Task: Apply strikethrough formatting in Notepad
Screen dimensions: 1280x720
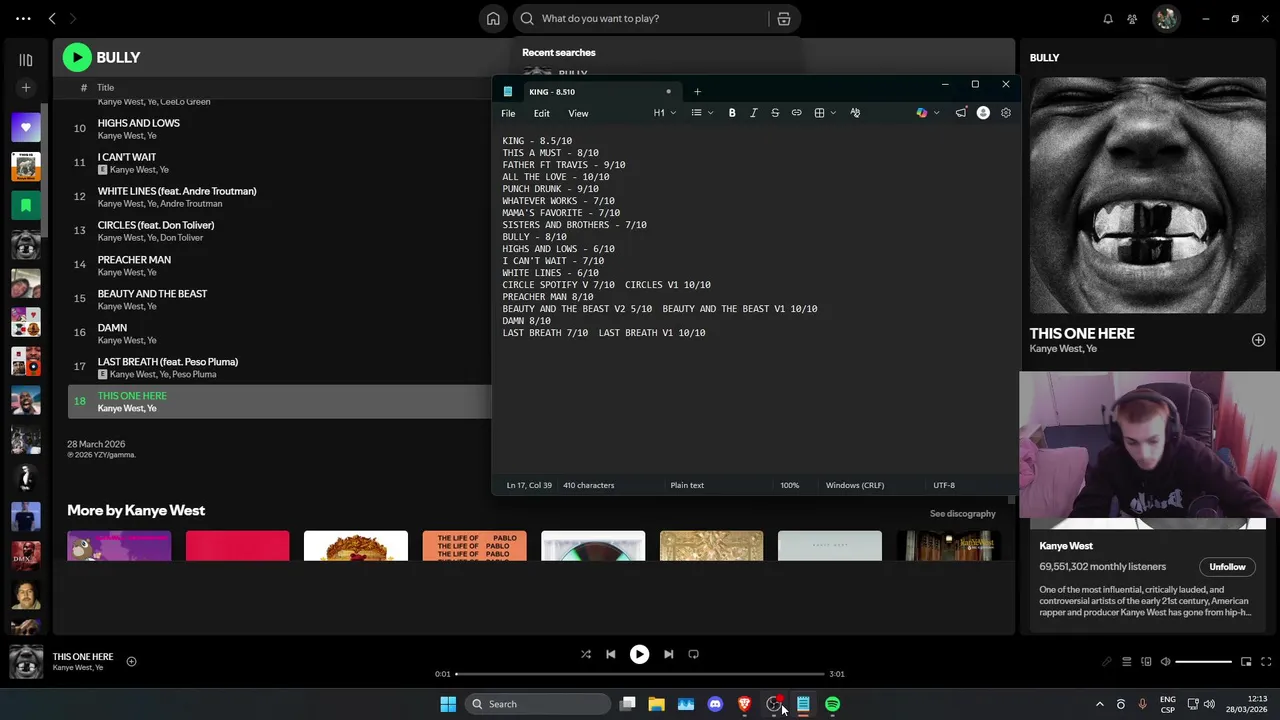Action: click(x=775, y=113)
